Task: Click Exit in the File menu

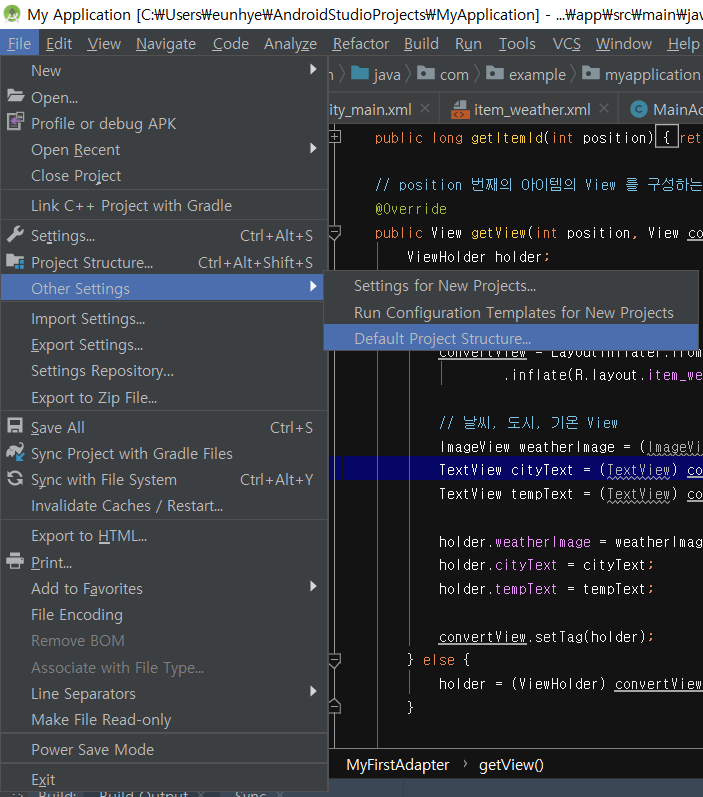Action: [x=163, y=779]
